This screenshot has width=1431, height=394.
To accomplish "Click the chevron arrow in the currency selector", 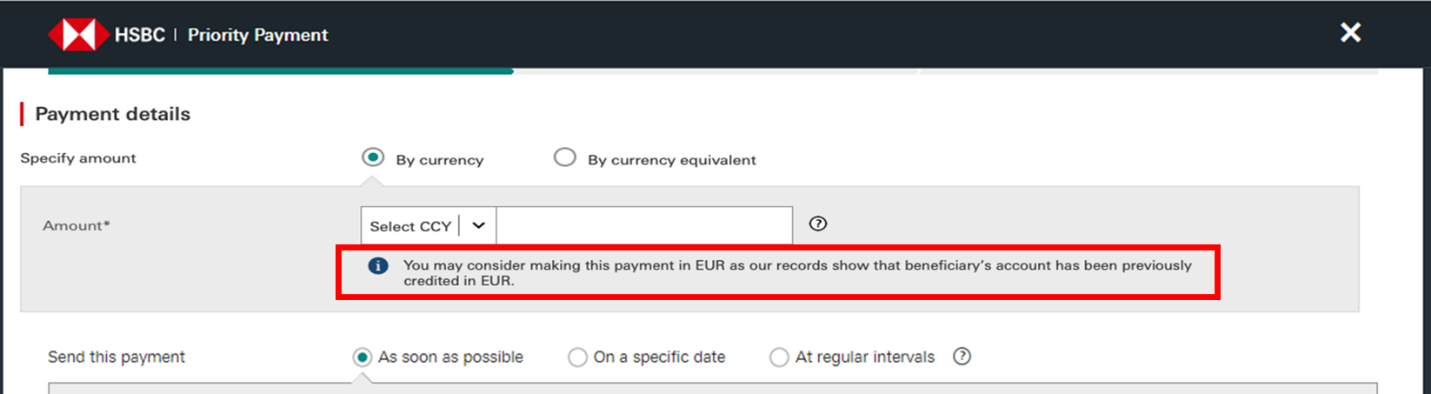I will pos(478,226).
